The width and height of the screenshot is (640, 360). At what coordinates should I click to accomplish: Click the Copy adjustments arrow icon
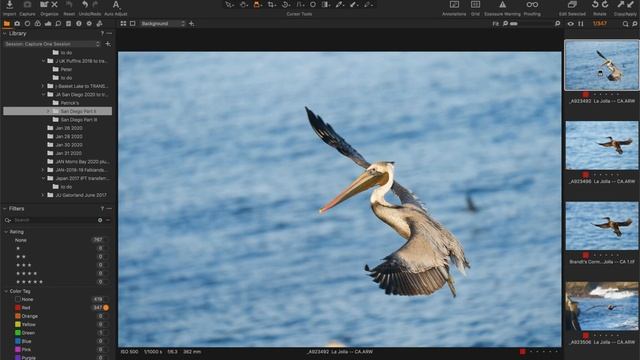pos(620,4)
